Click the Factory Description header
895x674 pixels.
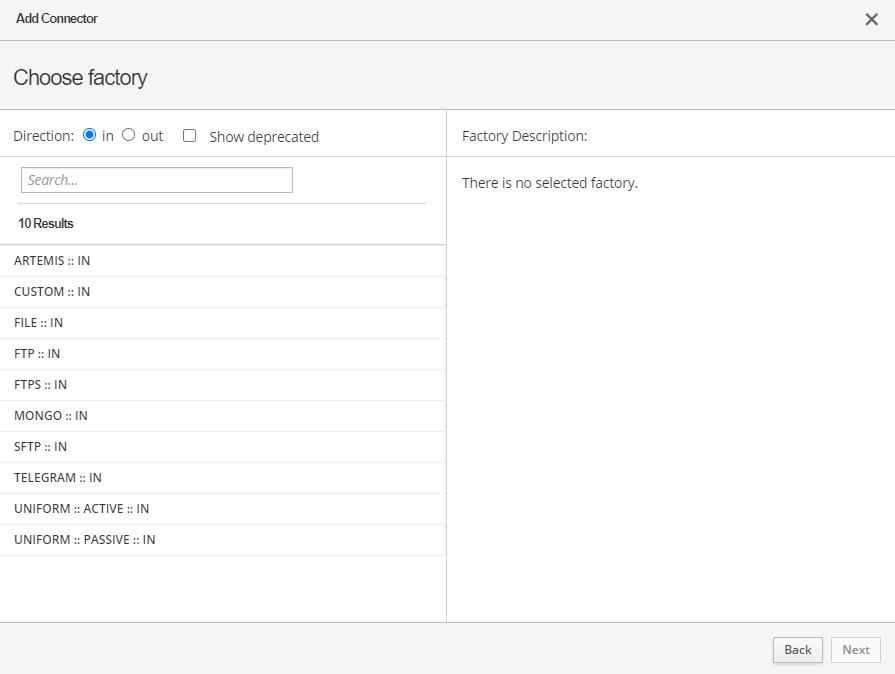click(525, 136)
